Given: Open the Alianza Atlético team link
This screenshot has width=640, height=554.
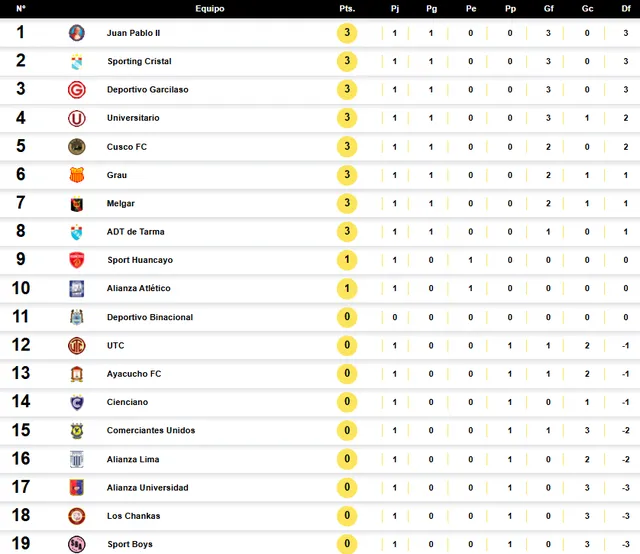Looking at the screenshot, I should click(x=139, y=288).
